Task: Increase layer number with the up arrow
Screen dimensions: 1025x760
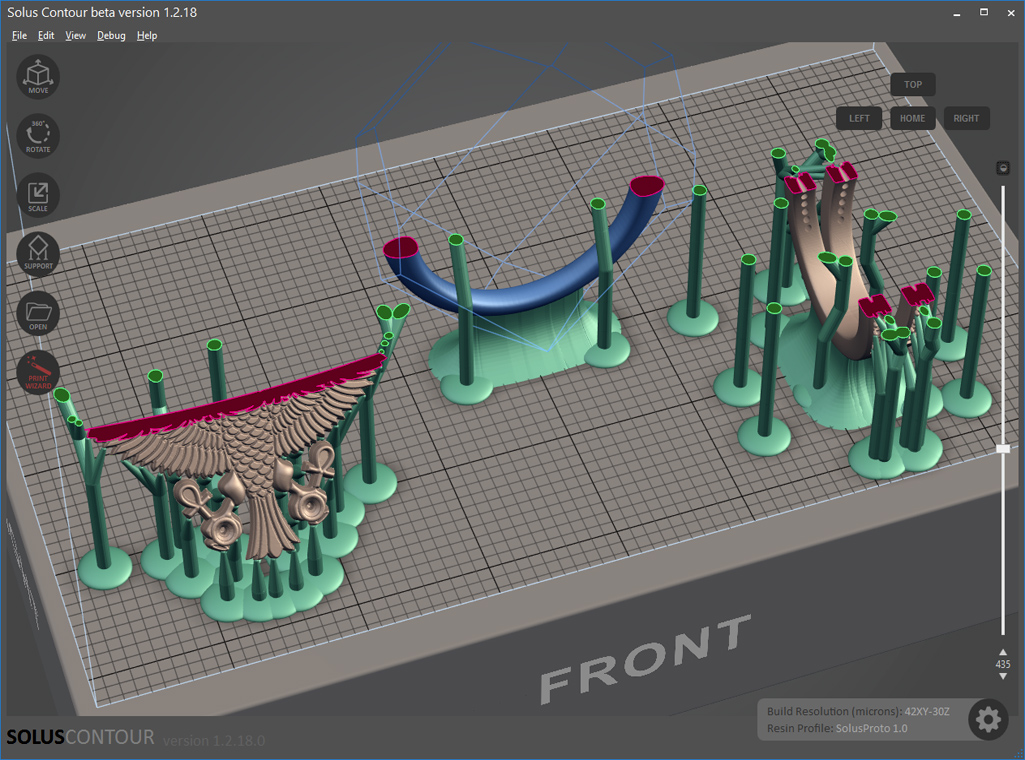Action: pyautogui.click(x=1003, y=652)
